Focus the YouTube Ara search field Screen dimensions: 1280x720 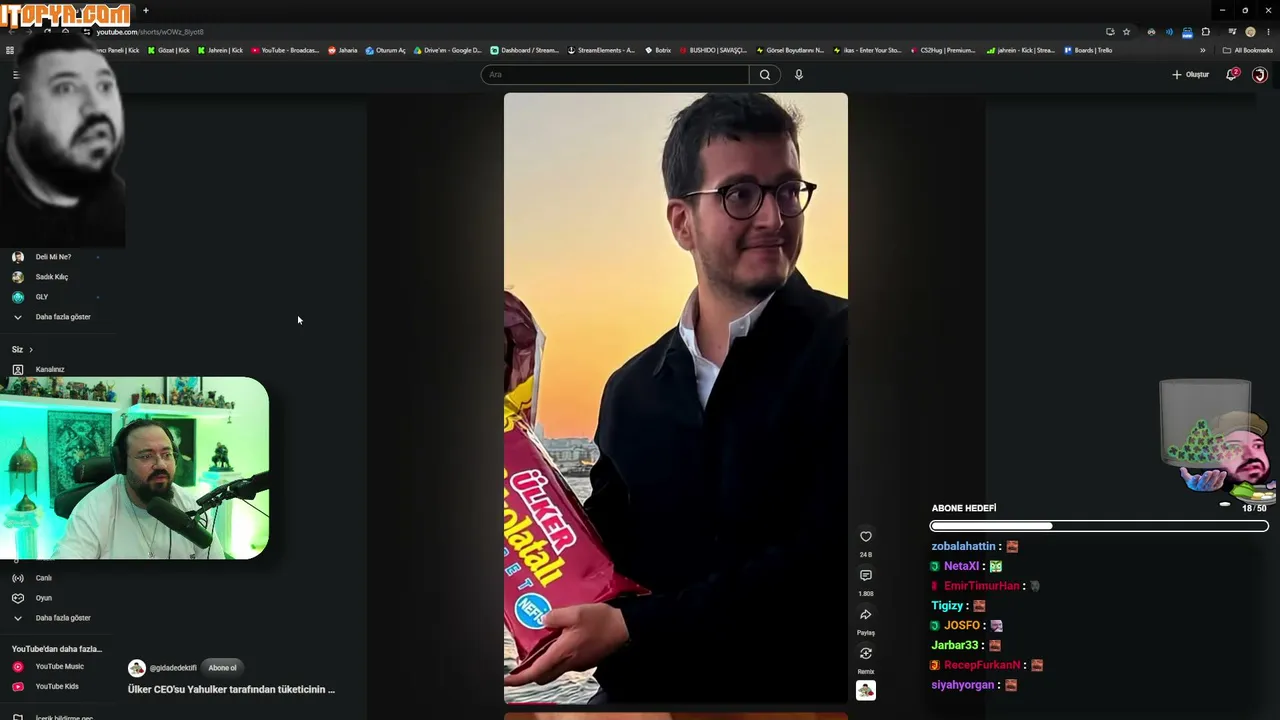point(615,75)
